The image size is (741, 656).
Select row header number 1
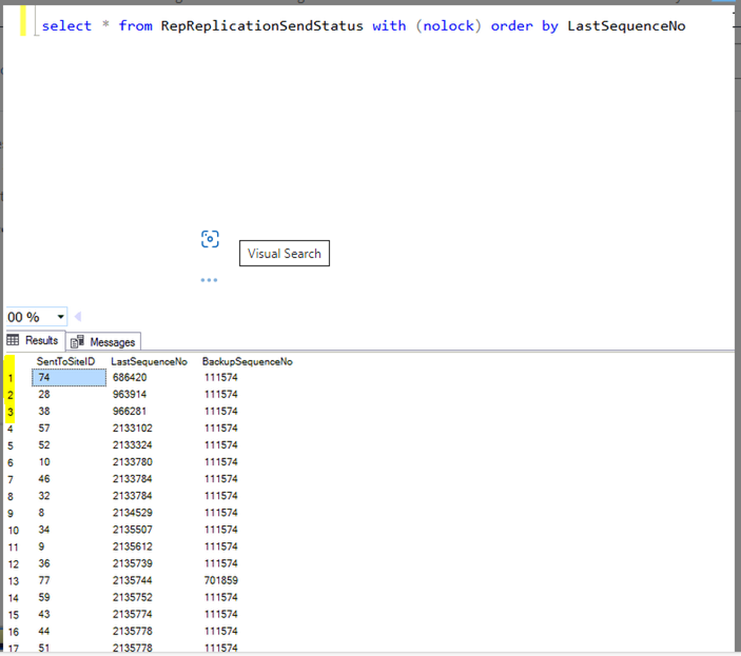click(x=10, y=378)
